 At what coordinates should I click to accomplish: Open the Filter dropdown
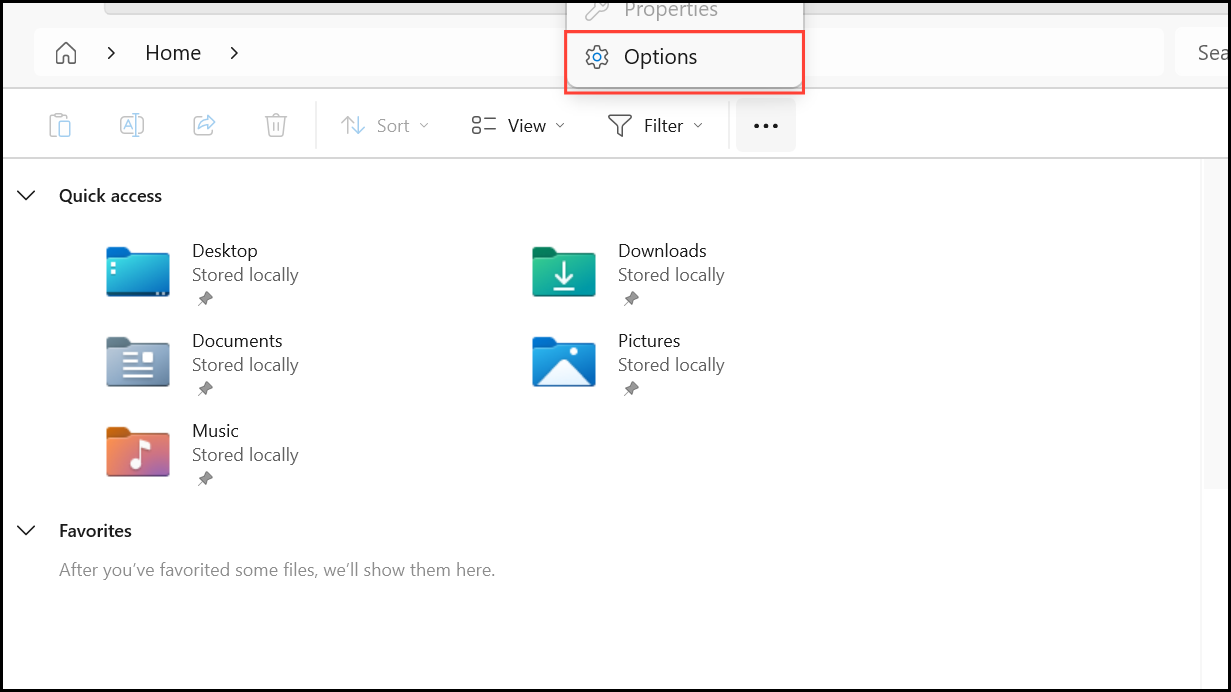654,125
